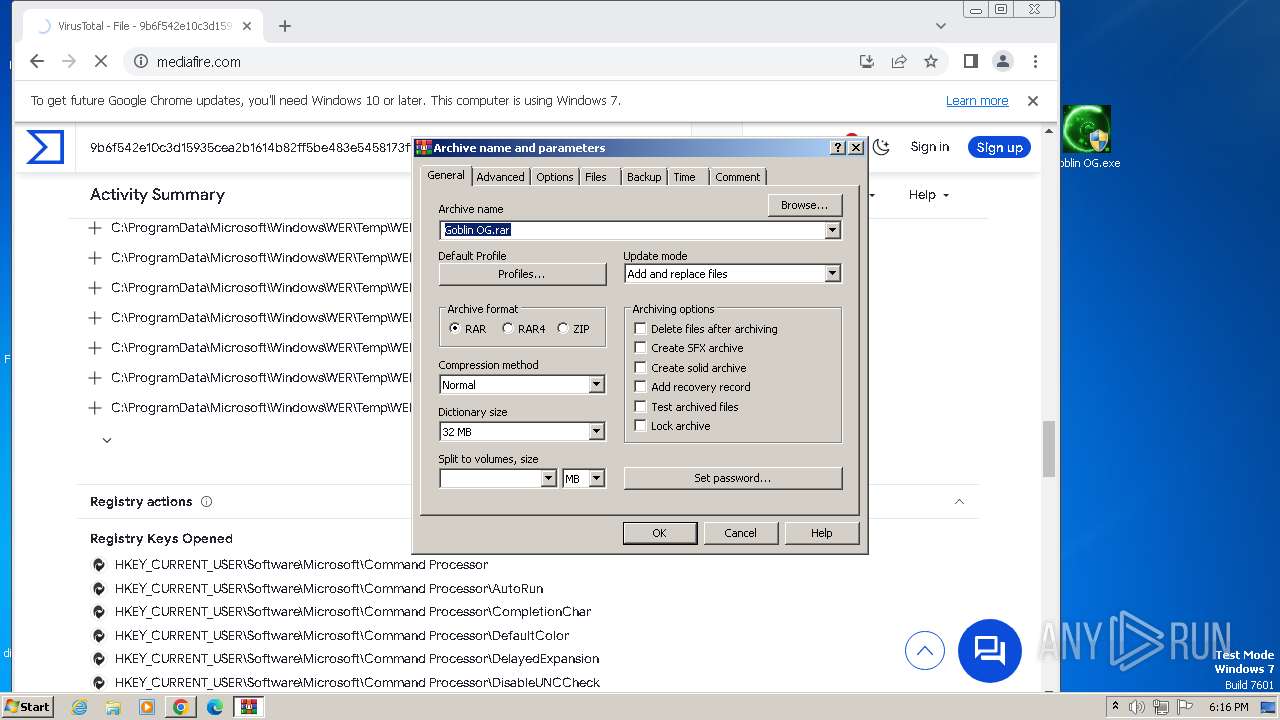
Task: Confirm archive dialog with OK
Action: click(x=659, y=533)
